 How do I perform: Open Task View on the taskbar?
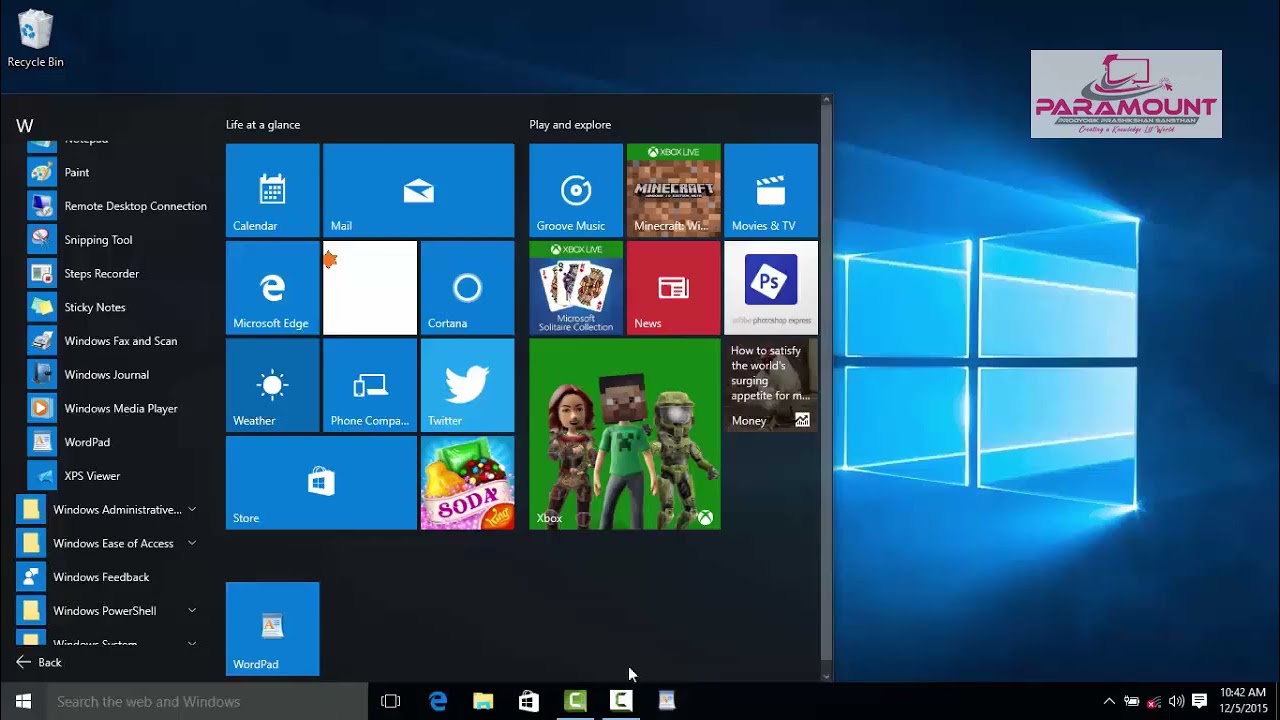pyautogui.click(x=391, y=702)
